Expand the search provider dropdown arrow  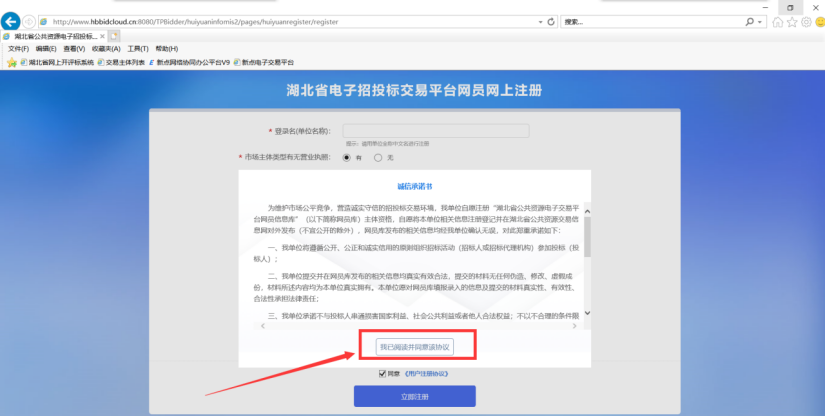[762, 21]
